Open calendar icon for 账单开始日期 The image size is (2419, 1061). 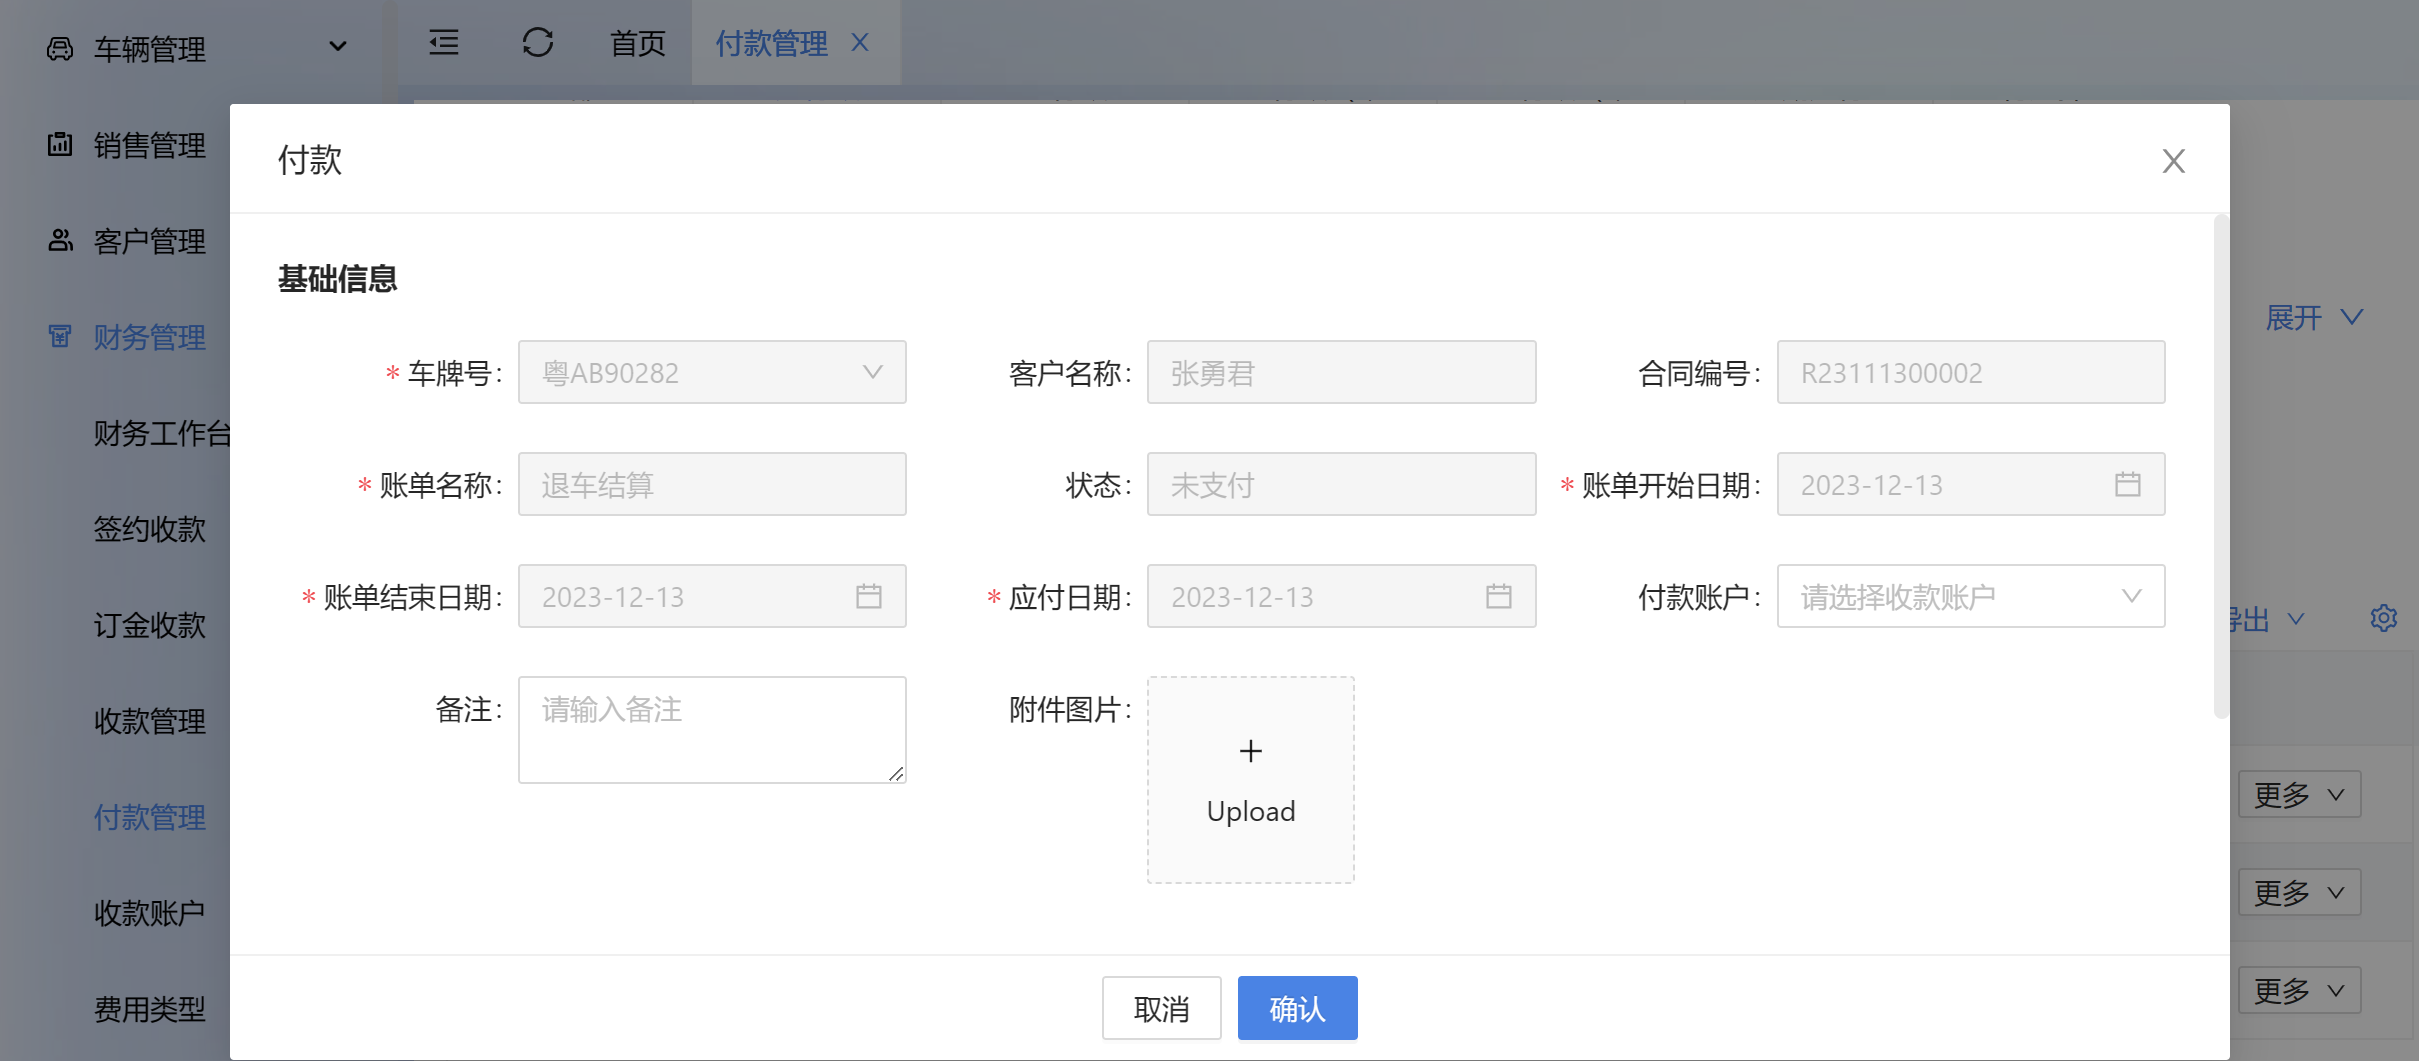click(x=2127, y=485)
